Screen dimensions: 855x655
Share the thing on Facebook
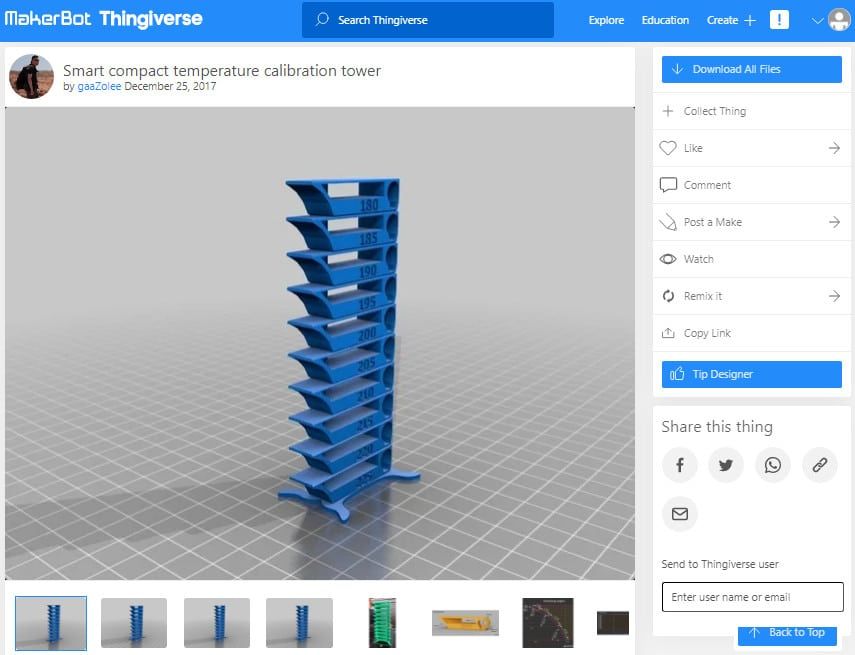click(679, 465)
